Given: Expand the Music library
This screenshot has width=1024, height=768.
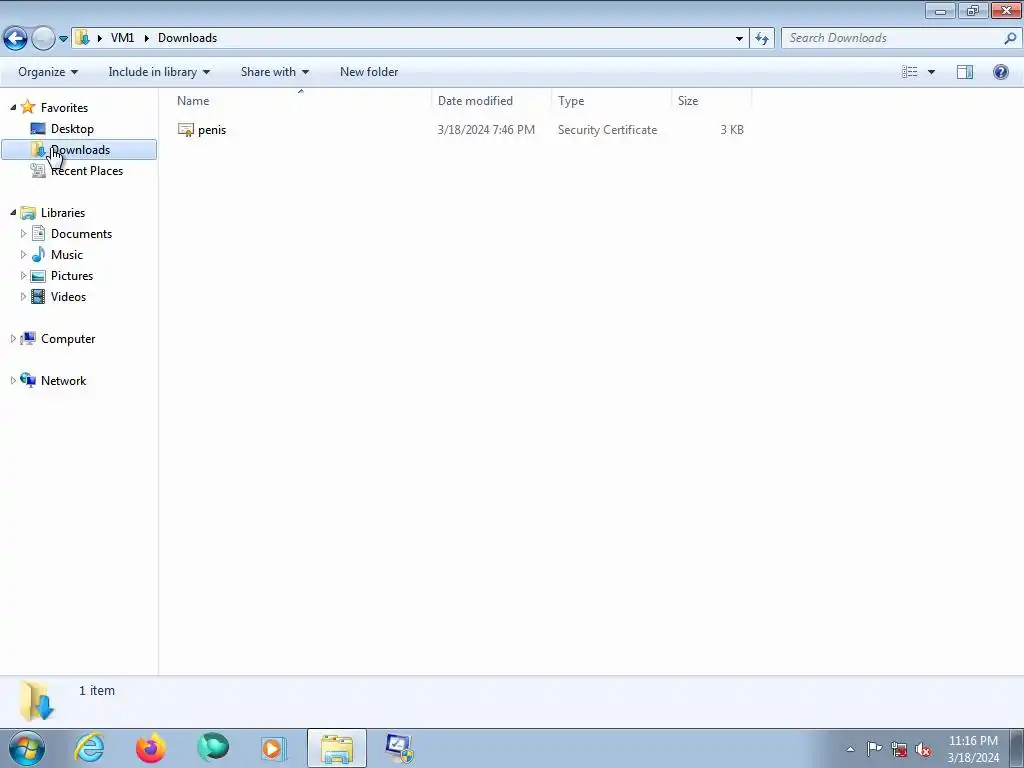Looking at the screenshot, I should coord(24,255).
